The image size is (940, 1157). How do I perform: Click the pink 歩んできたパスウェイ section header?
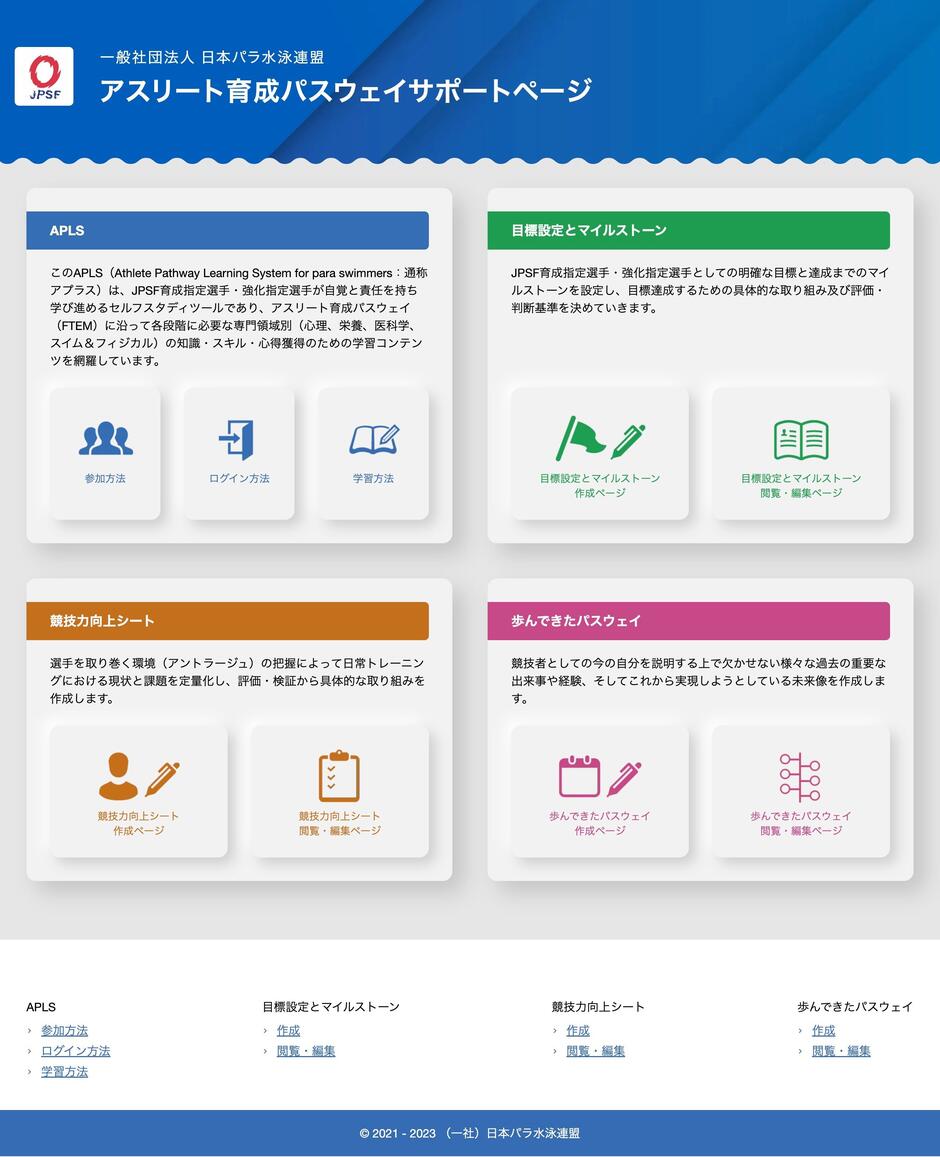point(688,621)
